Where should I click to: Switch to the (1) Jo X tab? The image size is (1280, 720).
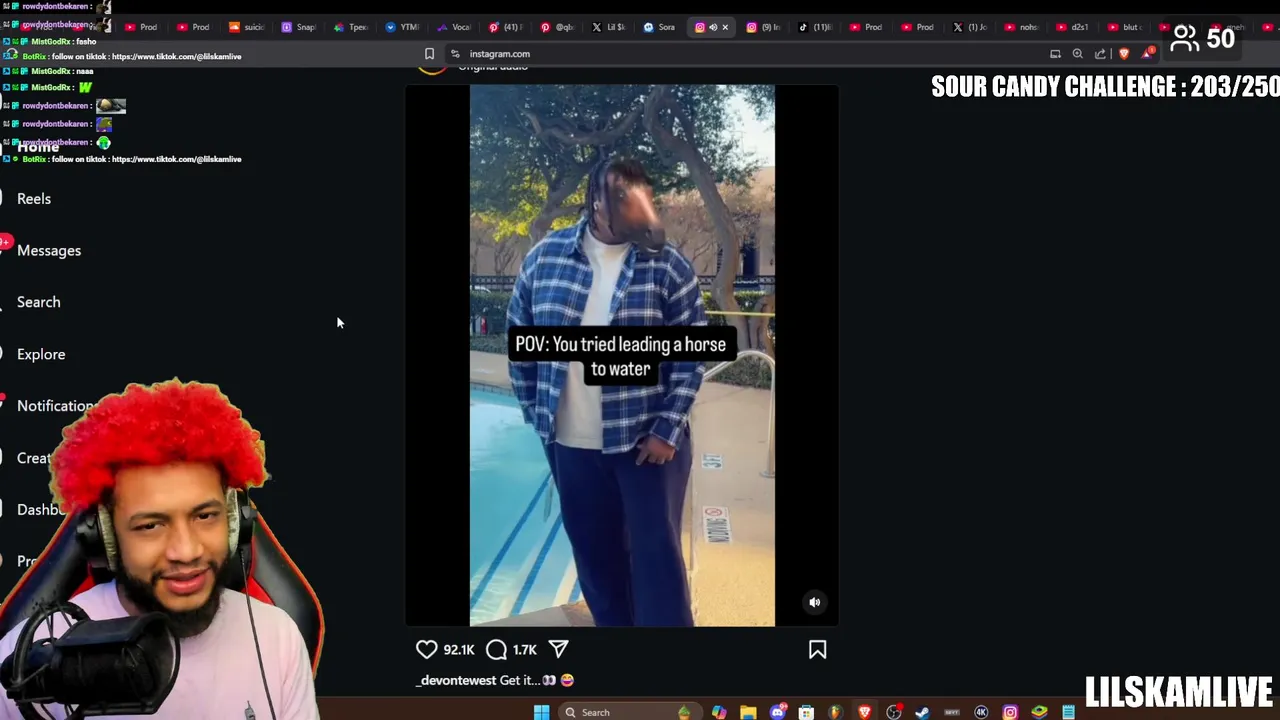click(969, 27)
